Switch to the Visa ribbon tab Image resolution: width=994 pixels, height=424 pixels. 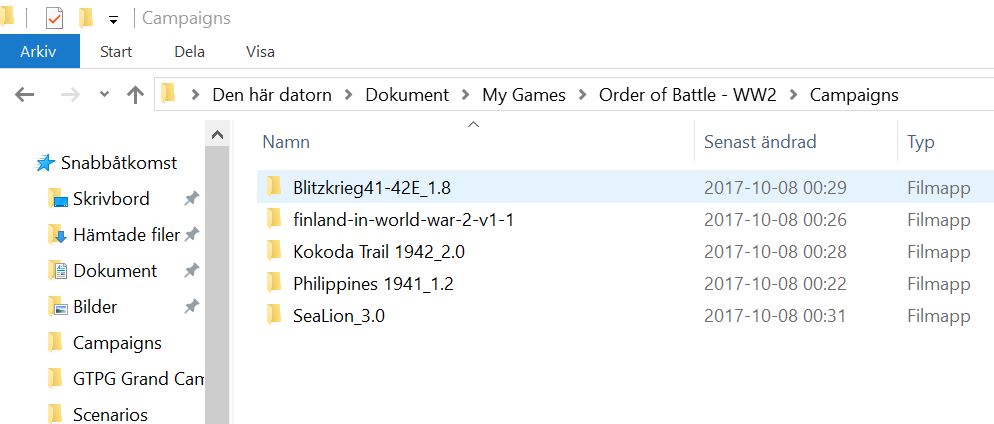(261, 52)
